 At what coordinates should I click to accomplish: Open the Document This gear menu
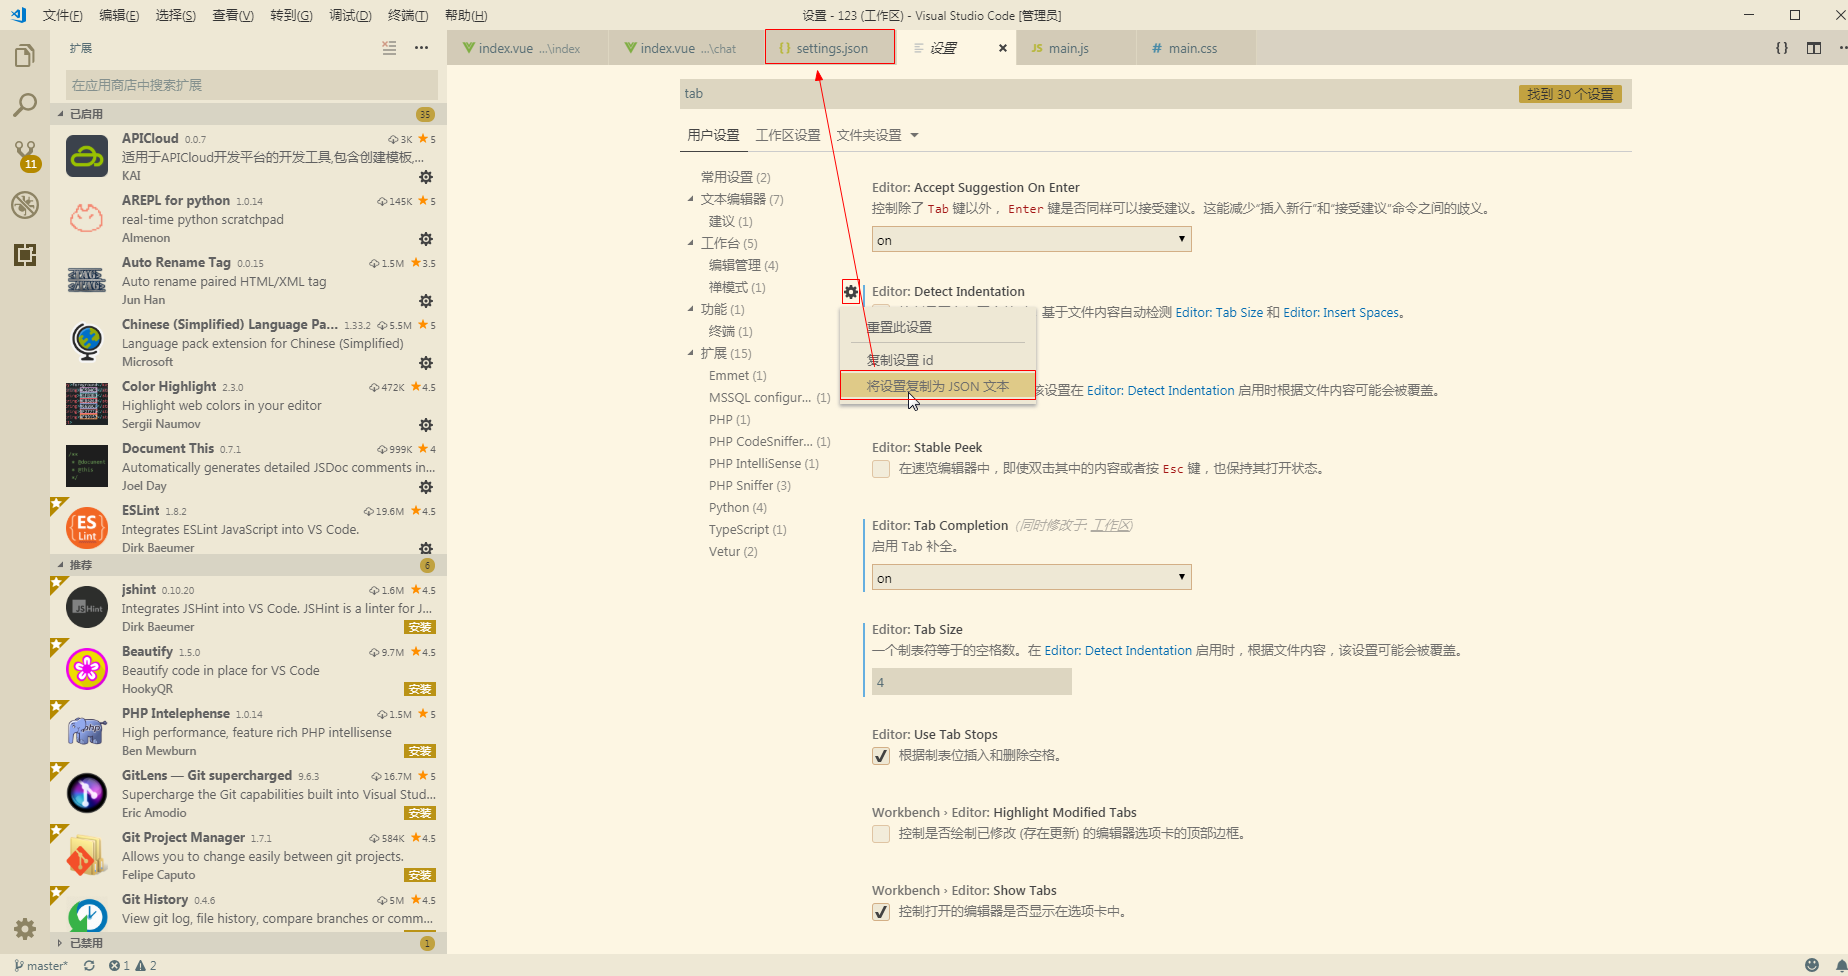426,487
